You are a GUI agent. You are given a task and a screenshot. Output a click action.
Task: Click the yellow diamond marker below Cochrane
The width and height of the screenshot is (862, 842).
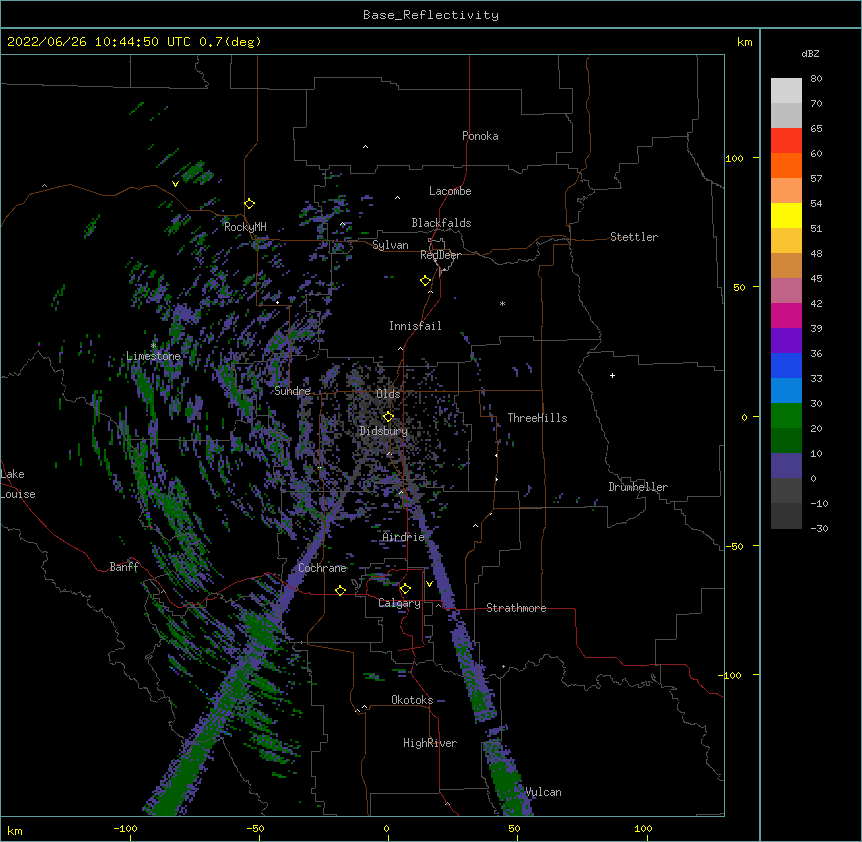(340, 590)
